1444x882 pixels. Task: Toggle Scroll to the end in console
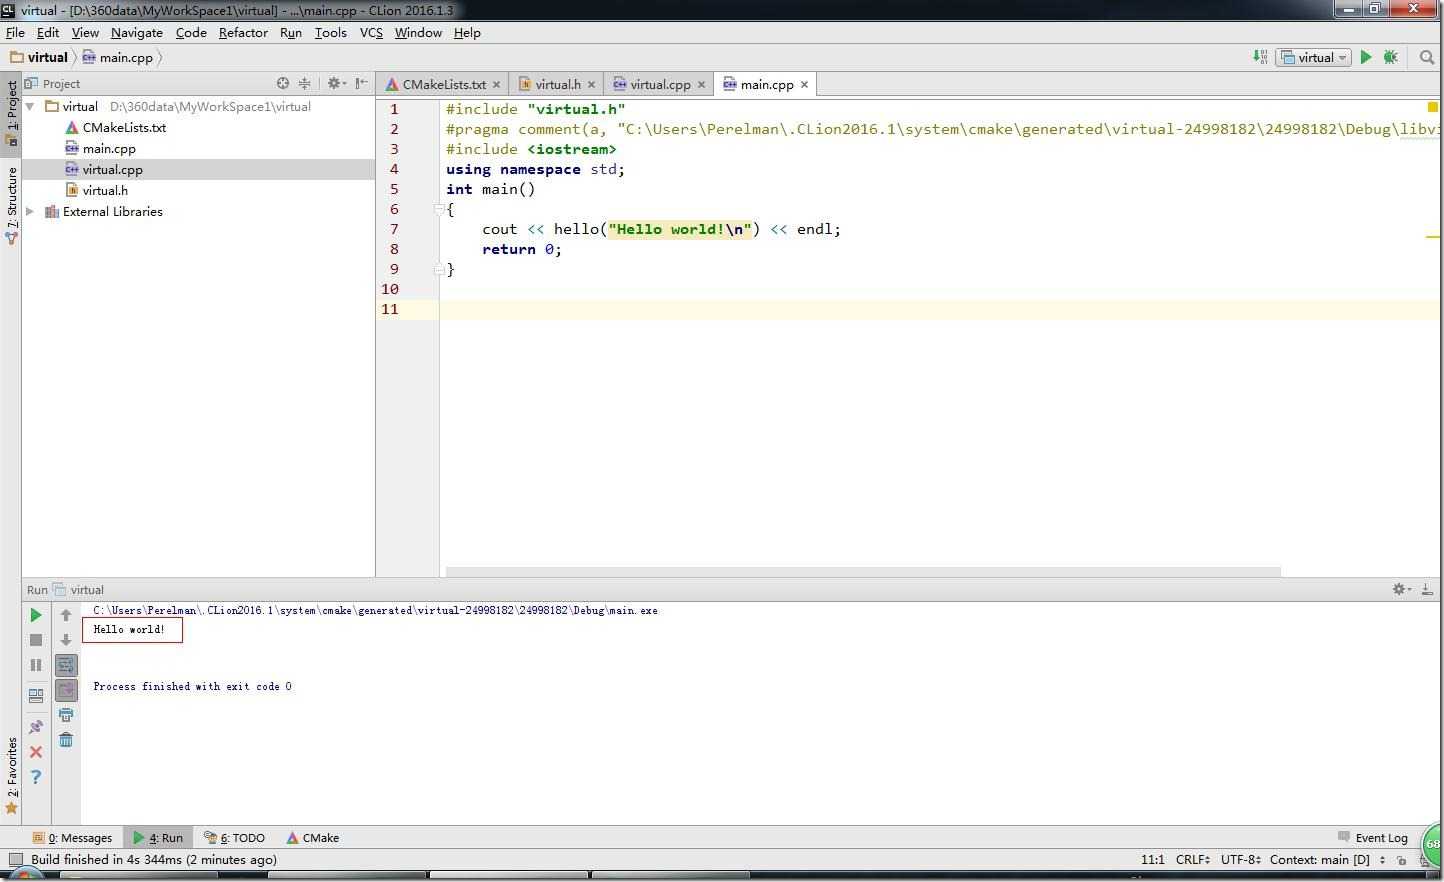click(66, 690)
